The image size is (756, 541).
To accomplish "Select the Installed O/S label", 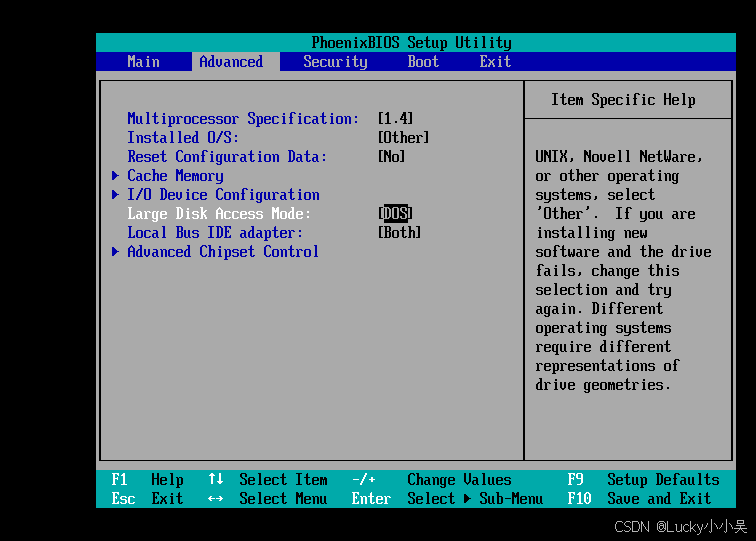I will [183, 137].
